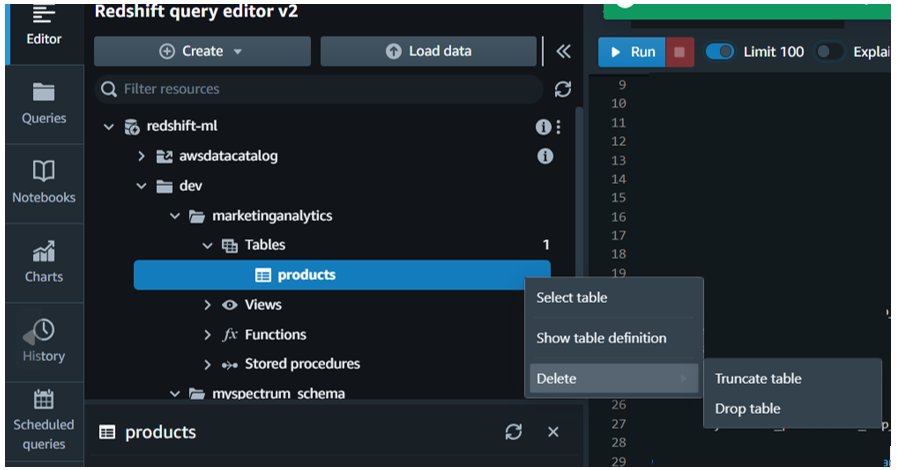Click the Filter resources search field
The image size is (897, 470).
click(x=320, y=89)
